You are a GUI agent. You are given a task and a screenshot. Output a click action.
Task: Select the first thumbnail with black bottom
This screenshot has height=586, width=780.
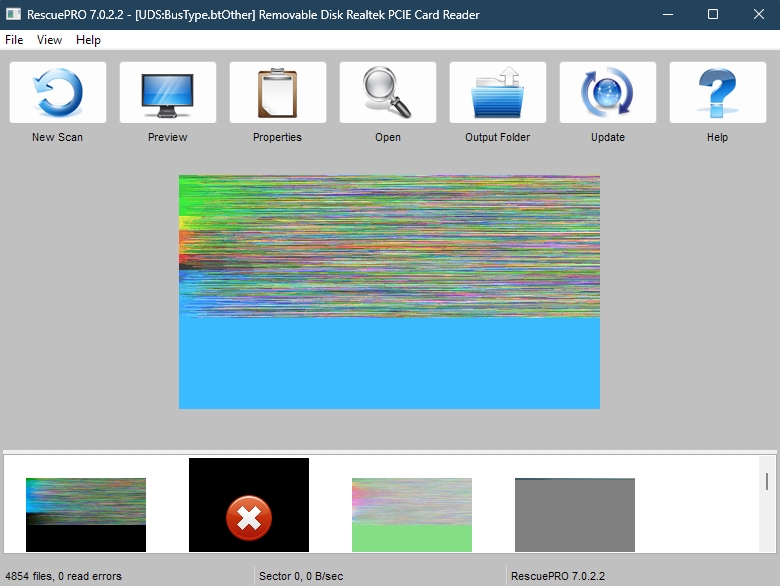[86, 514]
